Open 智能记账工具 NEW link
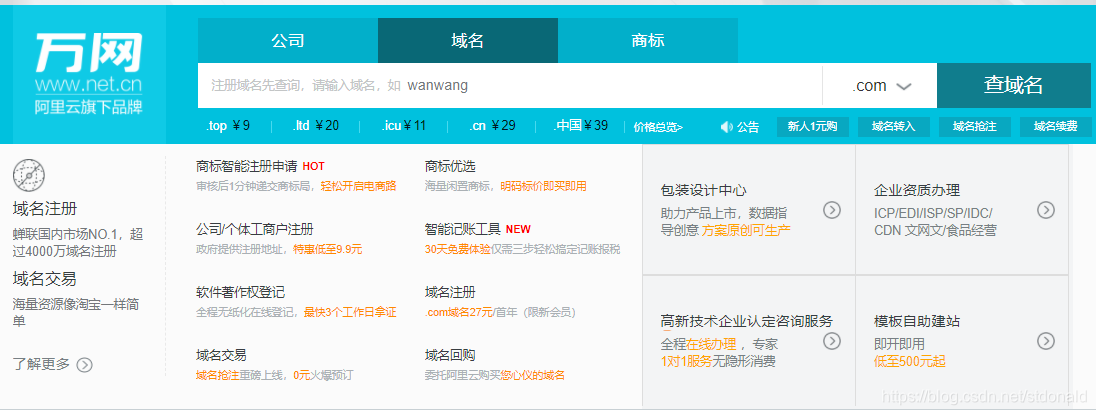The image size is (1096, 415). pyautogui.click(x=477, y=229)
